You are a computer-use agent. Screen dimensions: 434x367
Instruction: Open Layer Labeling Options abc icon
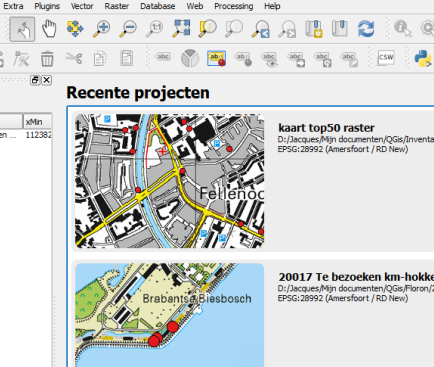pos(163,57)
